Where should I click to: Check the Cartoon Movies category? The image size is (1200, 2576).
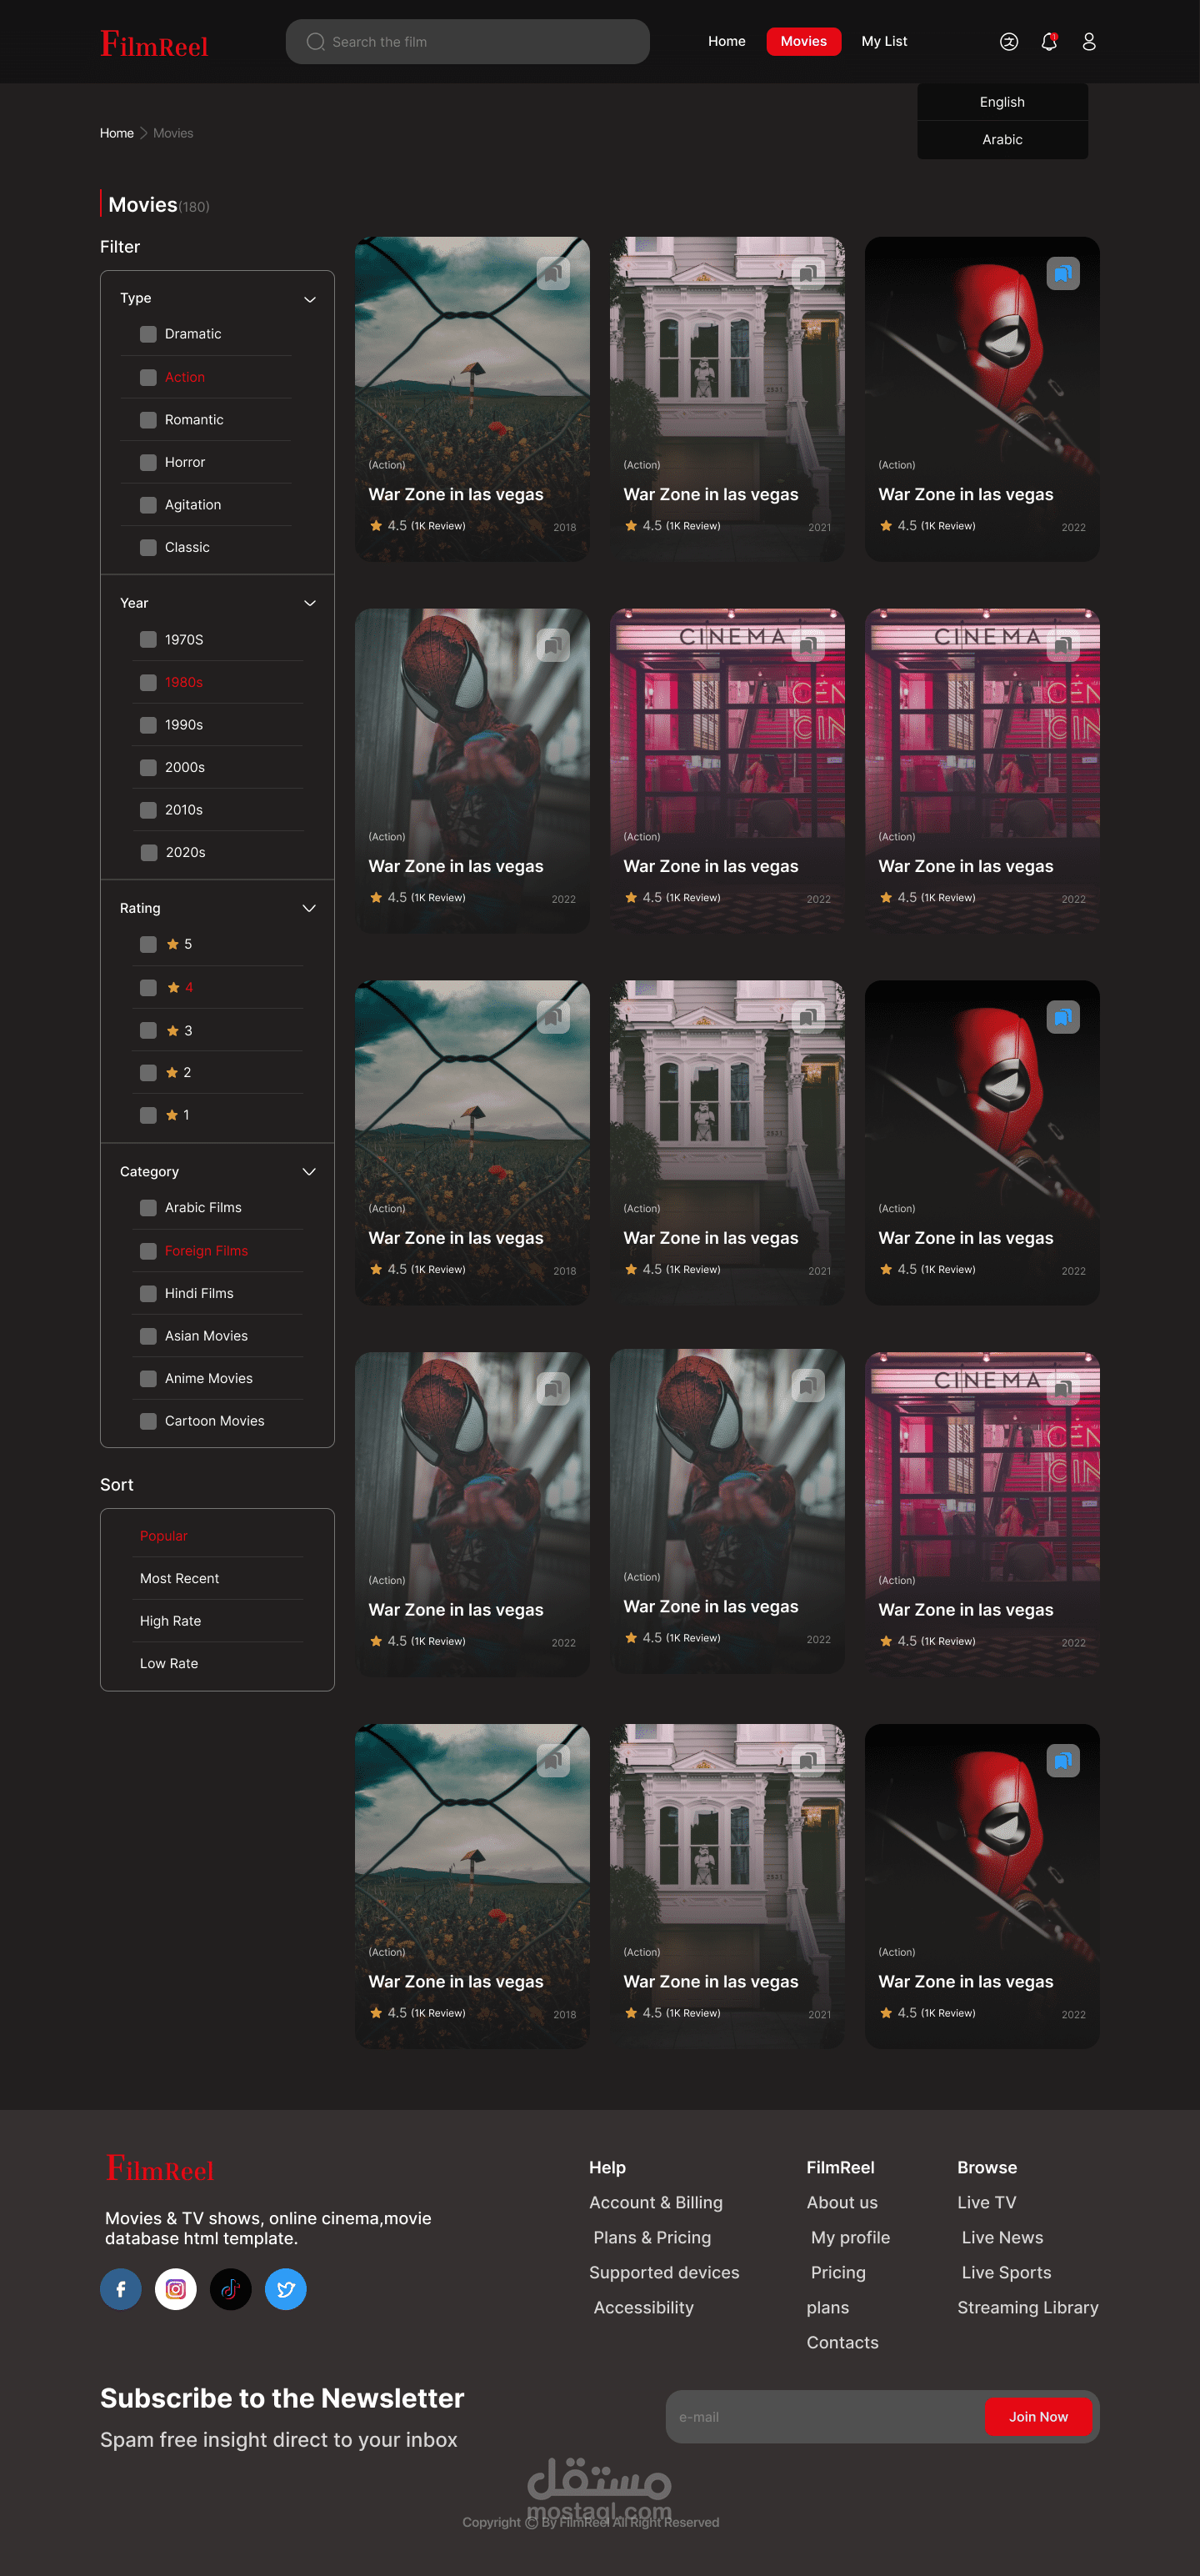pos(148,1421)
